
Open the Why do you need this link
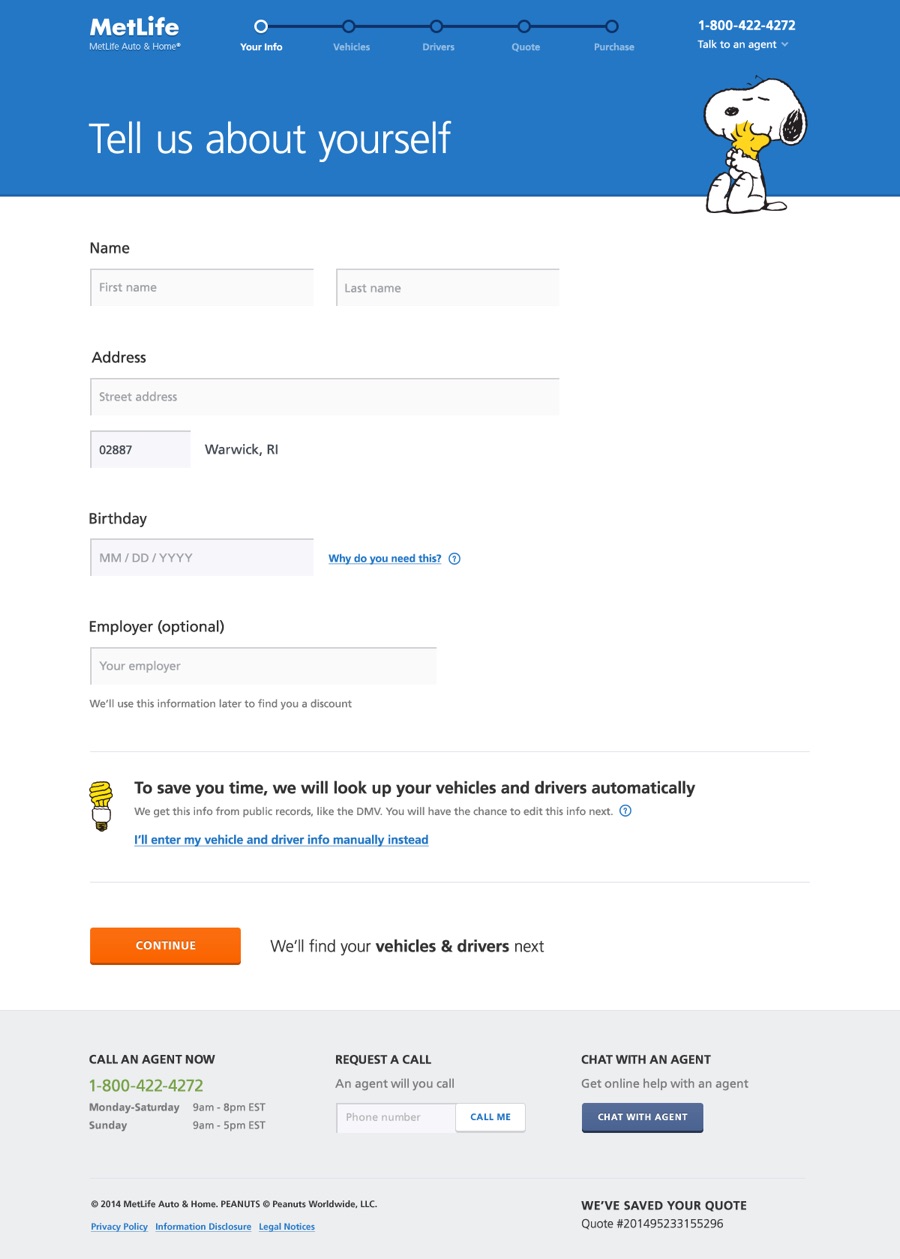click(385, 559)
